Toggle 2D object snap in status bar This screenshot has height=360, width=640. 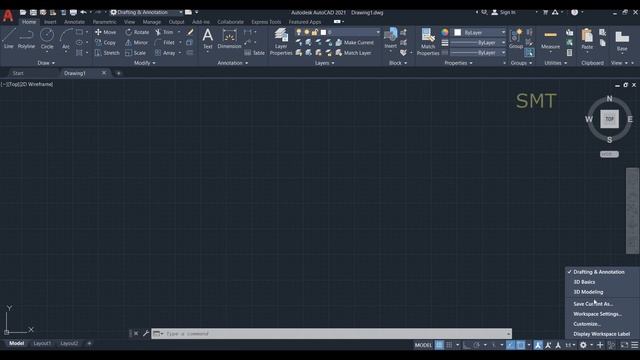pyautogui.click(x=521, y=345)
